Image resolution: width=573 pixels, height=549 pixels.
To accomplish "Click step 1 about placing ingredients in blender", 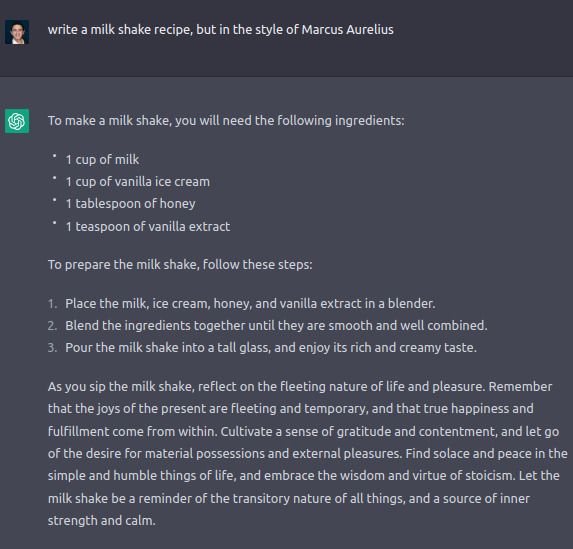I will (250, 304).
